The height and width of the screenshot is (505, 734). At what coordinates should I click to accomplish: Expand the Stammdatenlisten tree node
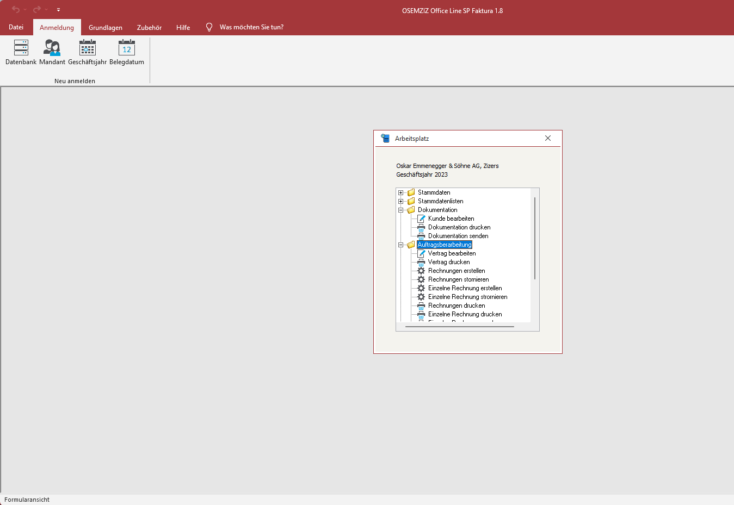point(401,201)
